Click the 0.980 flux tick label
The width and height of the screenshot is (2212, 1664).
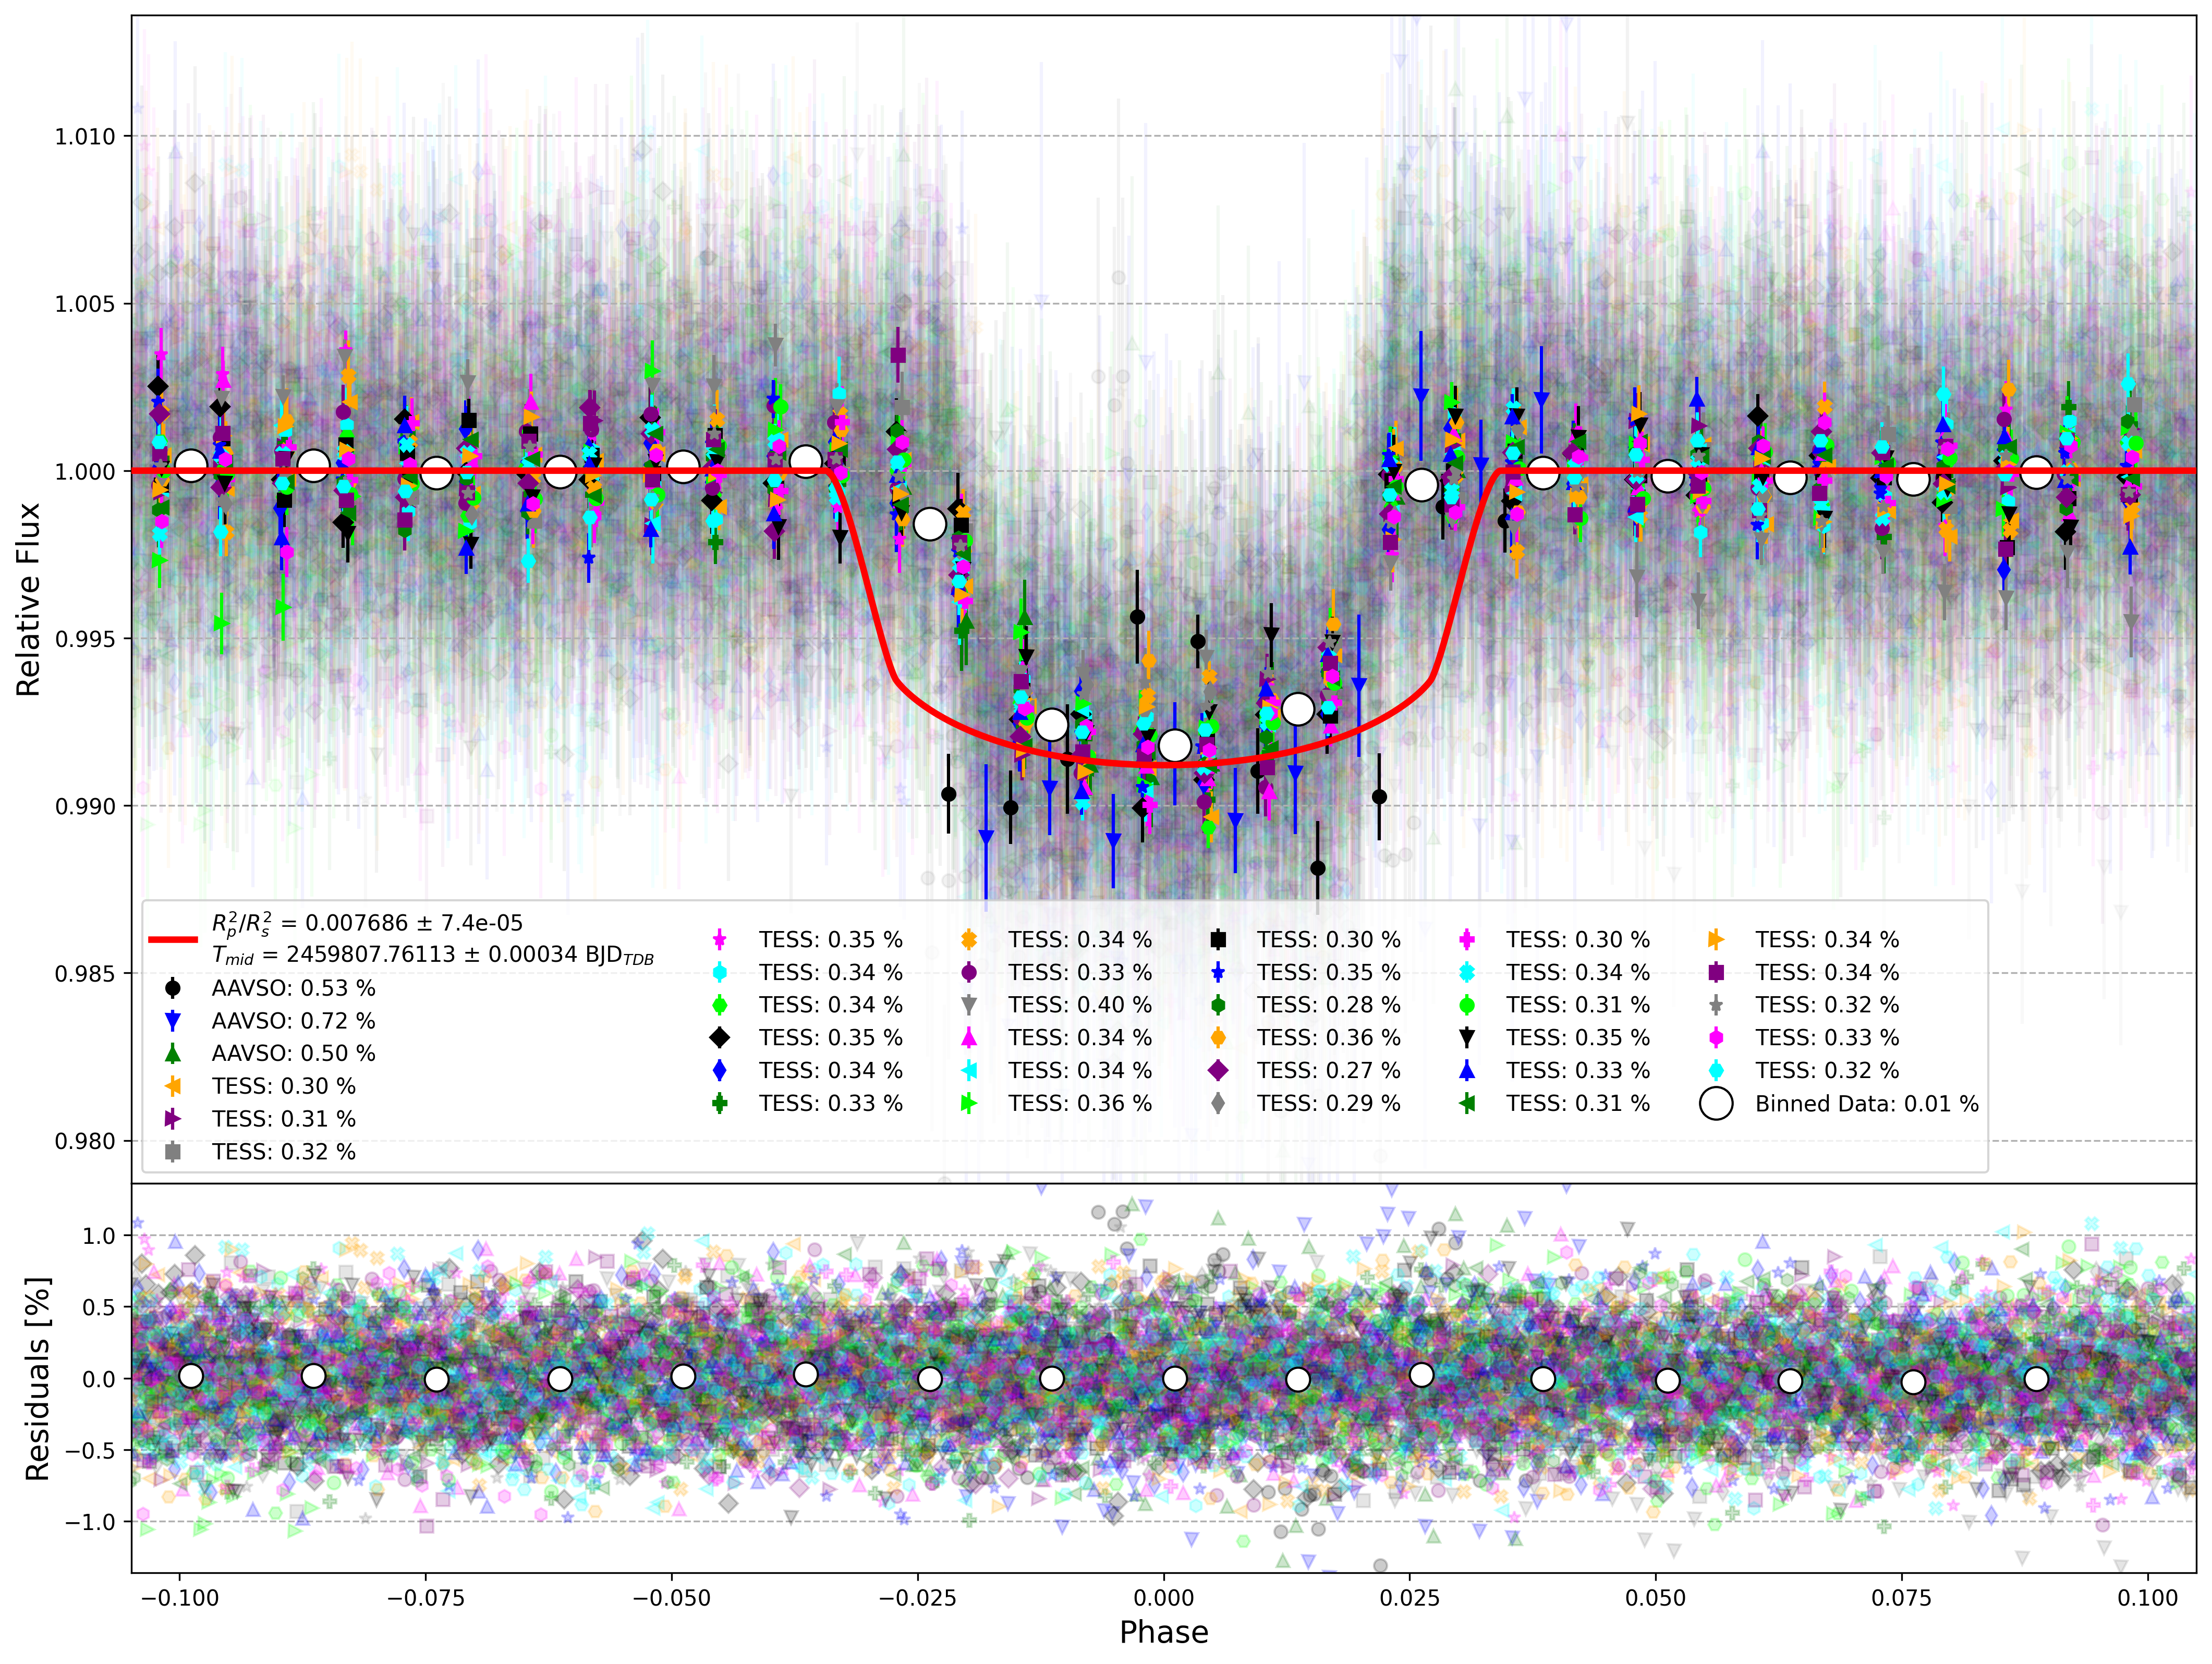click(x=85, y=1141)
